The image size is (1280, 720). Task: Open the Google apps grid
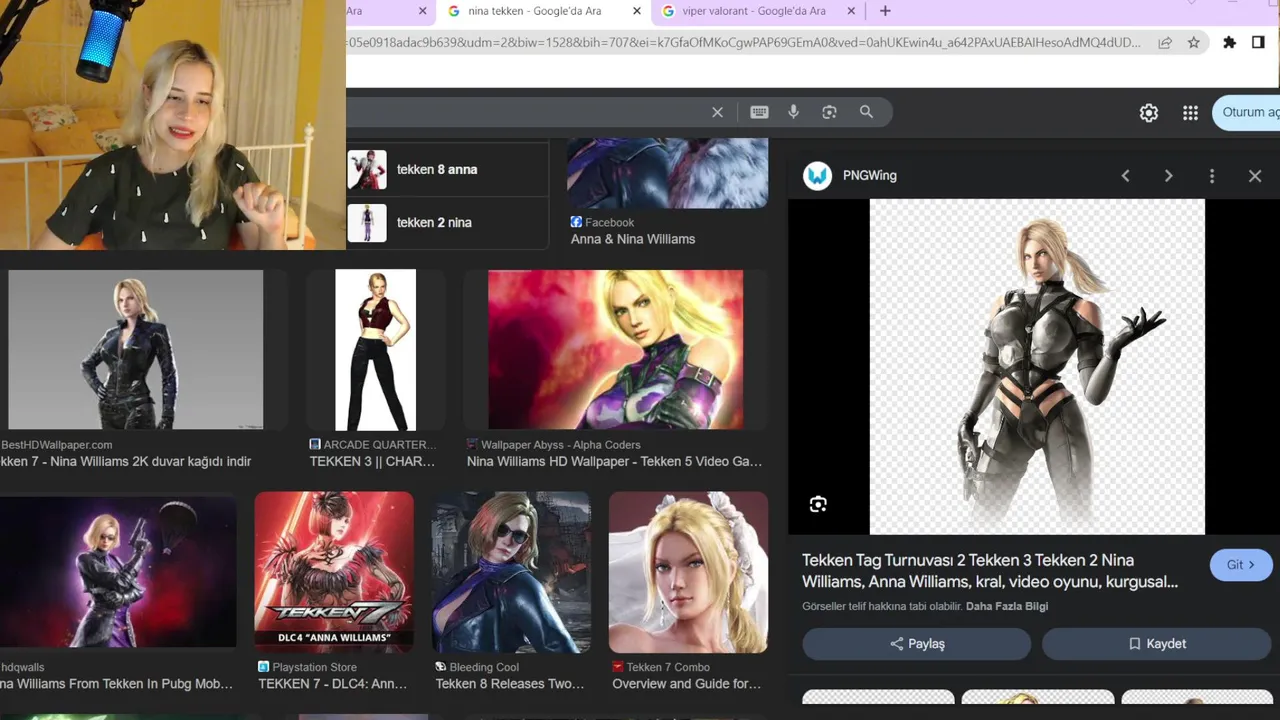(1190, 113)
